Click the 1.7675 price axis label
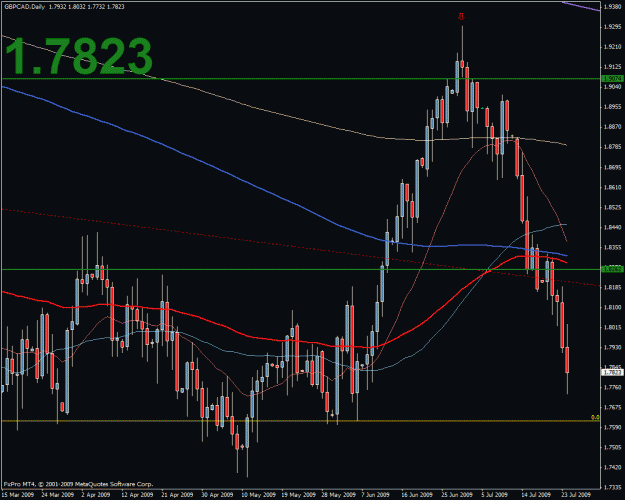The width and height of the screenshot is (625, 500). [613, 407]
